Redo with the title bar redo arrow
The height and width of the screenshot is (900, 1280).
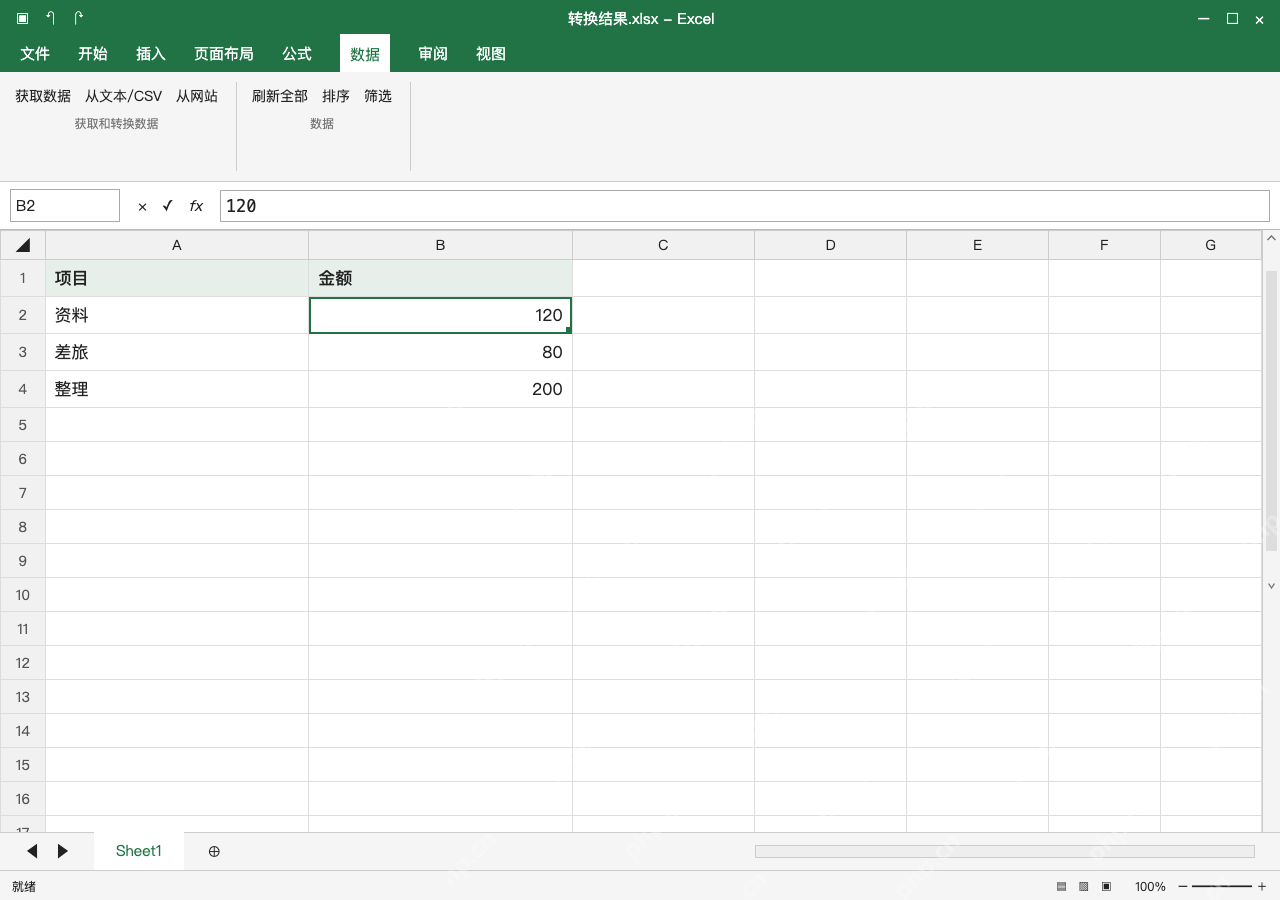pos(78,18)
